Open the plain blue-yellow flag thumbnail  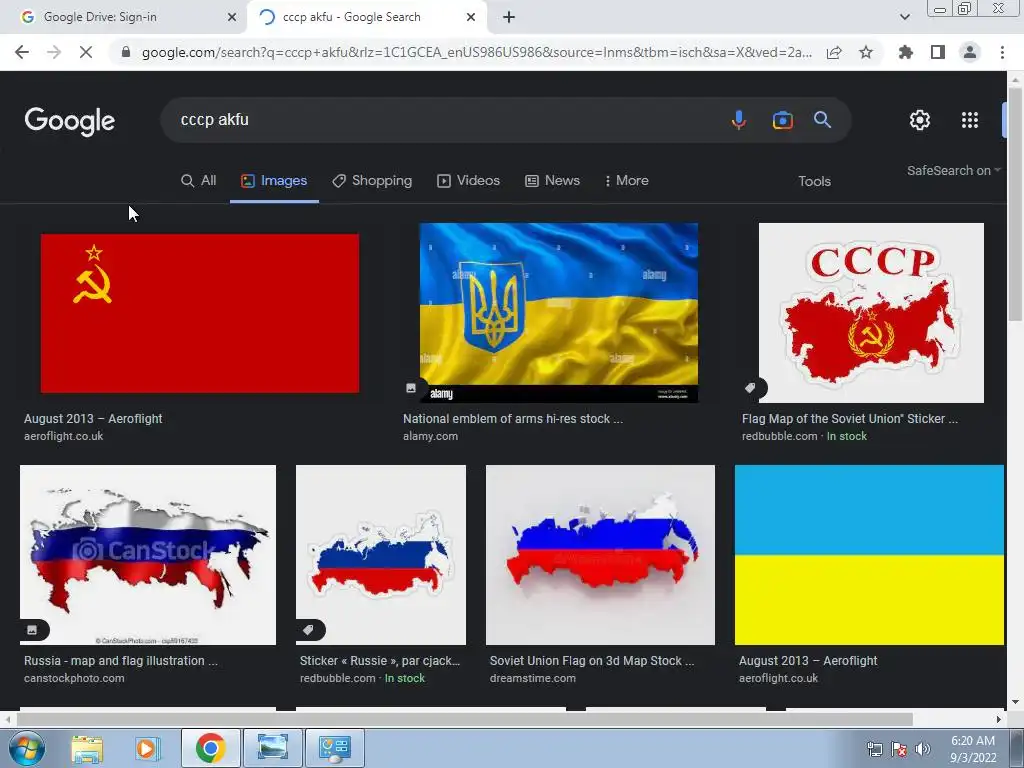(869, 555)
